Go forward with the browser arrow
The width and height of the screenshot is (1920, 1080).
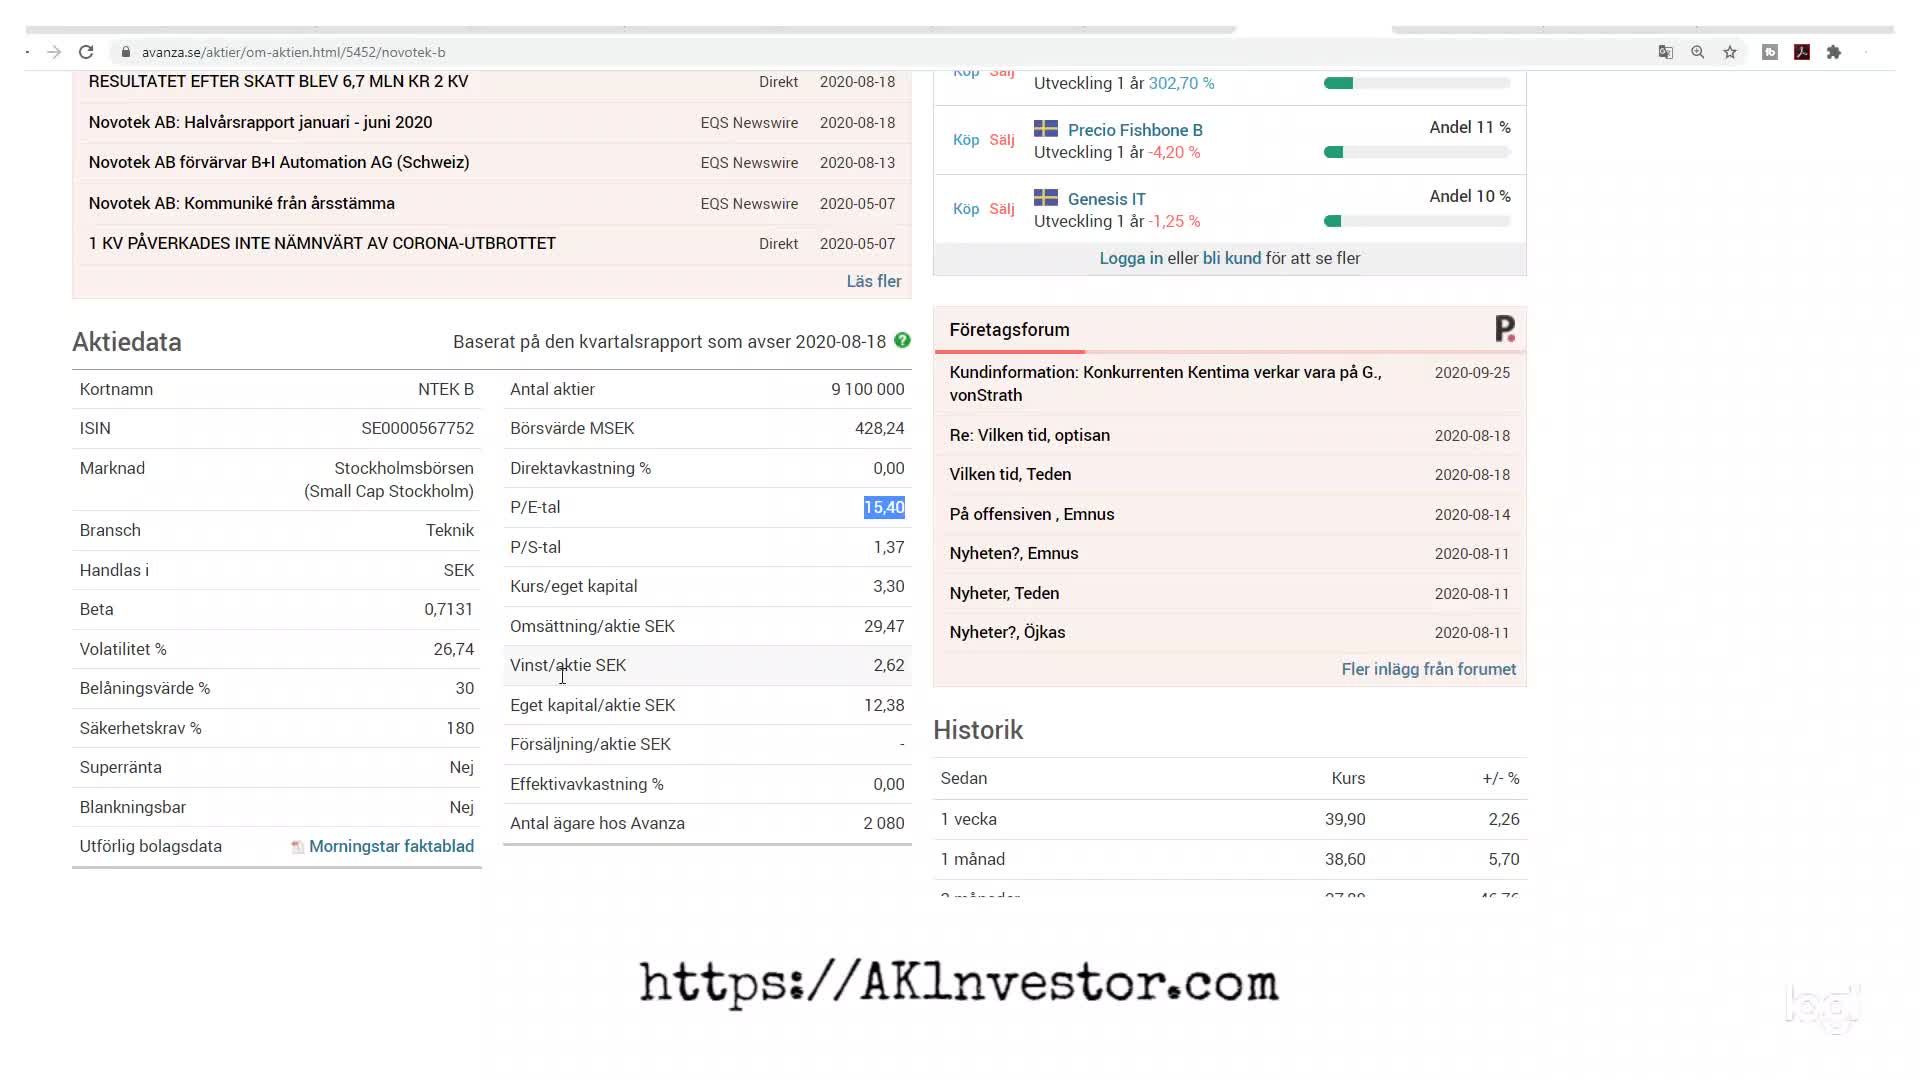(54, 52)
